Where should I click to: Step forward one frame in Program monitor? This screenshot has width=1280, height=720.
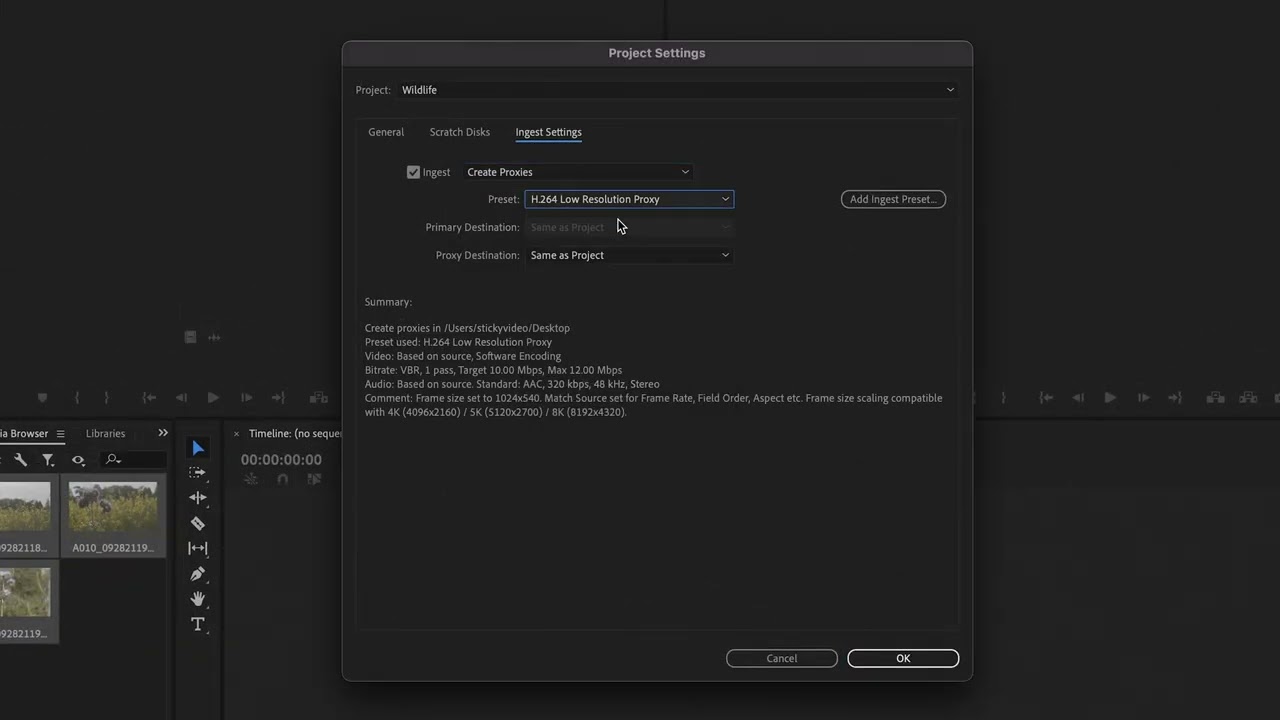[1143, 397]
